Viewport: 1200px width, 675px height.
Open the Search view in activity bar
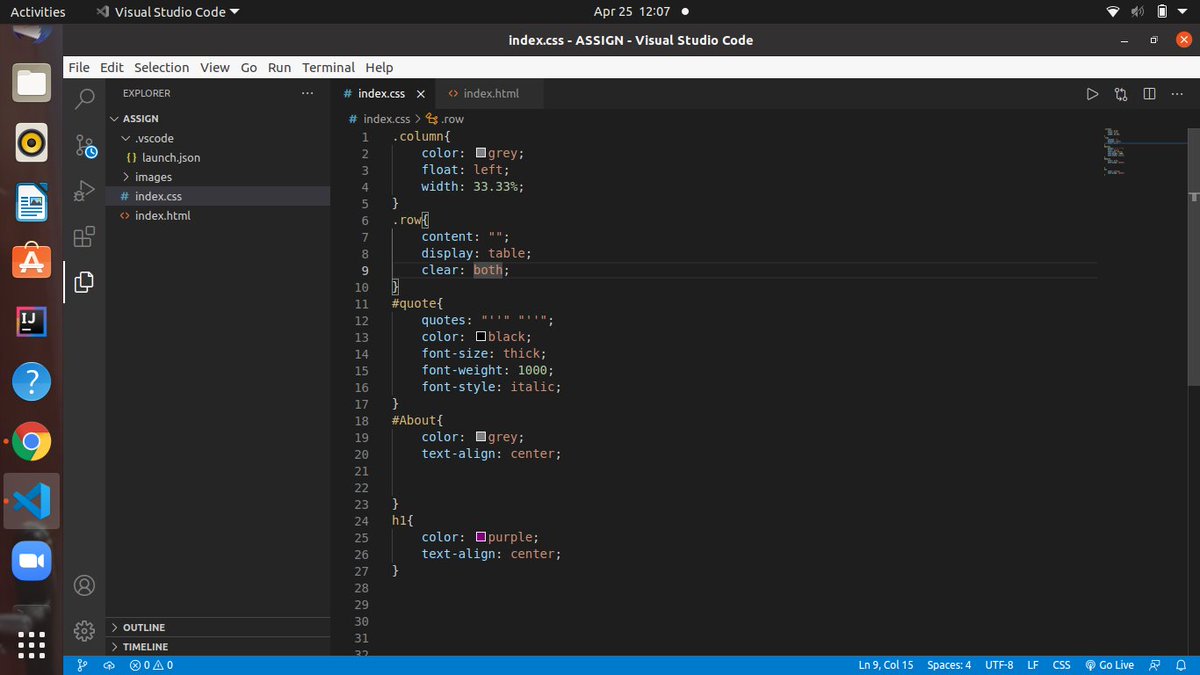click(85, 98)
